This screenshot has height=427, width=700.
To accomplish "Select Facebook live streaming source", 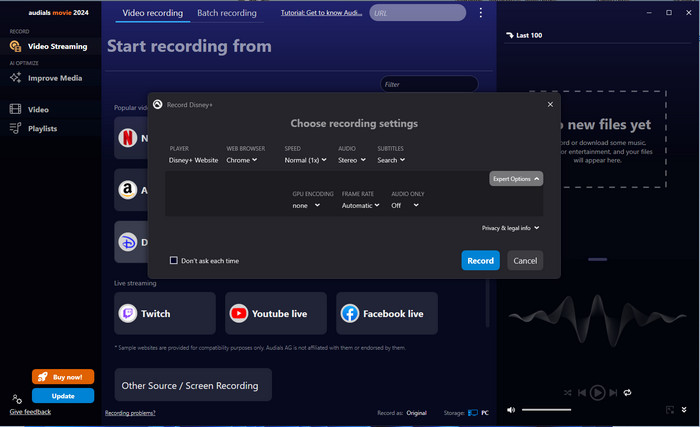I will (x=387, y=314).
